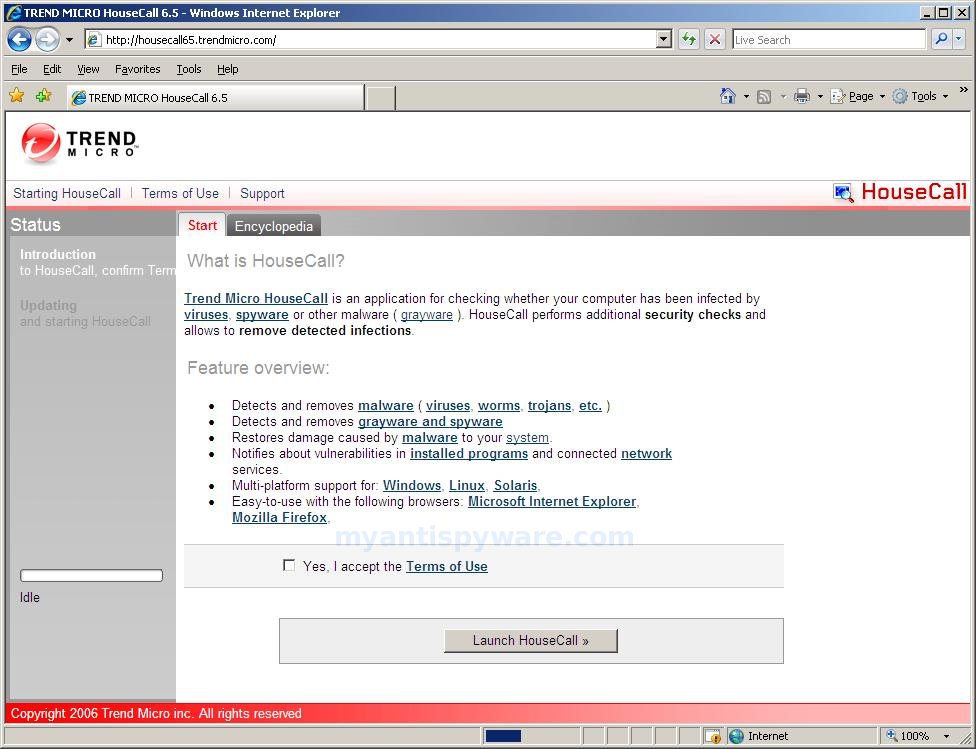976x749 pixels.
Task: Click the installed programs link
Action: [x=469, y=453]
